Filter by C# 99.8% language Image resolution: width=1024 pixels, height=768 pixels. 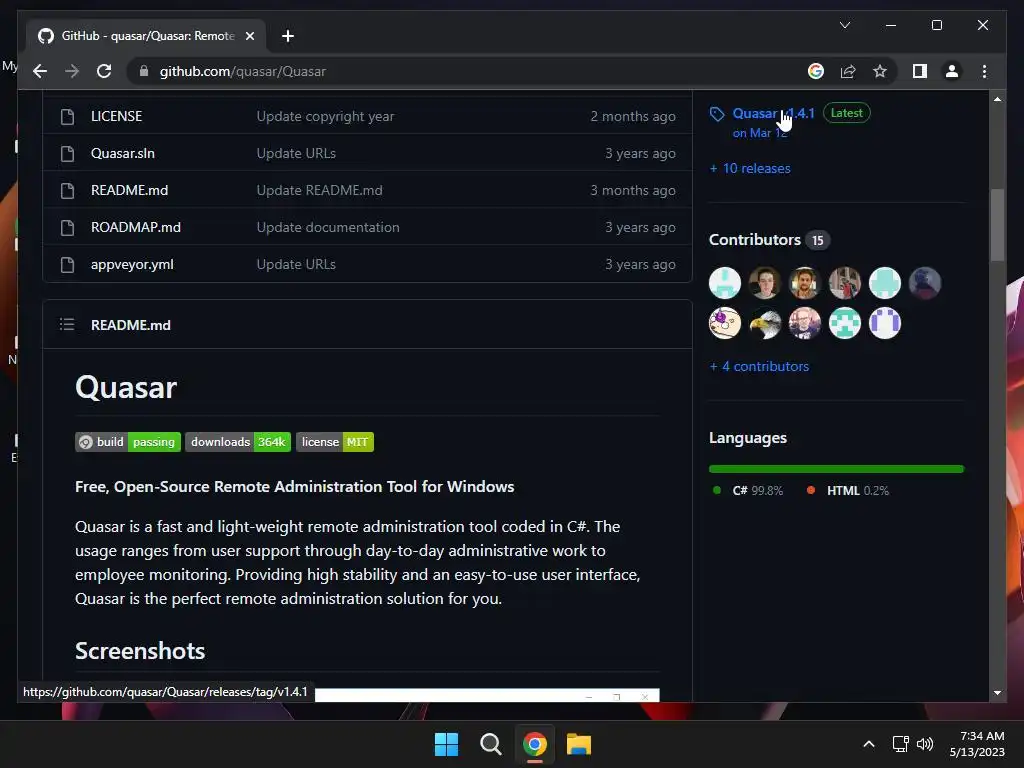[x=748, y=490]
